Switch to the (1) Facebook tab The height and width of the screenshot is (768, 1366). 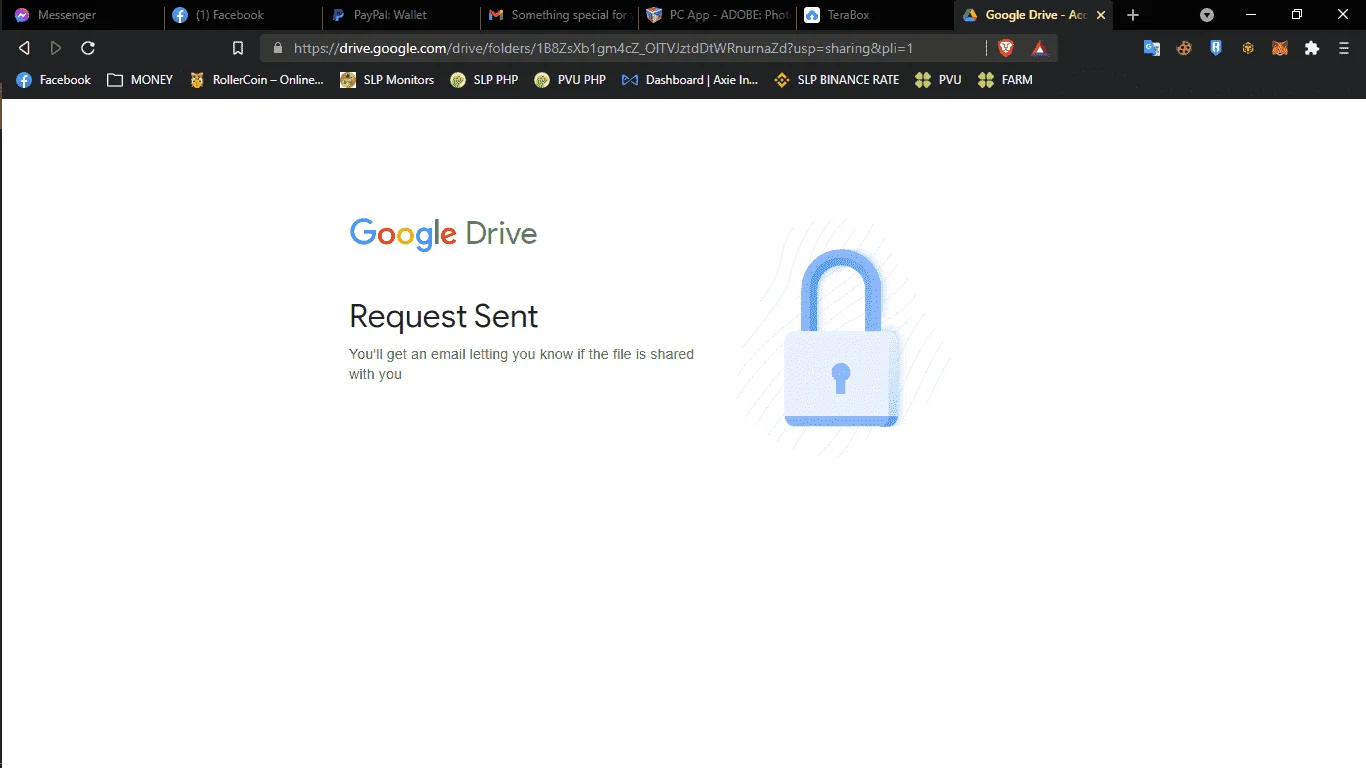pyautogui.click(x=243, y=15)
